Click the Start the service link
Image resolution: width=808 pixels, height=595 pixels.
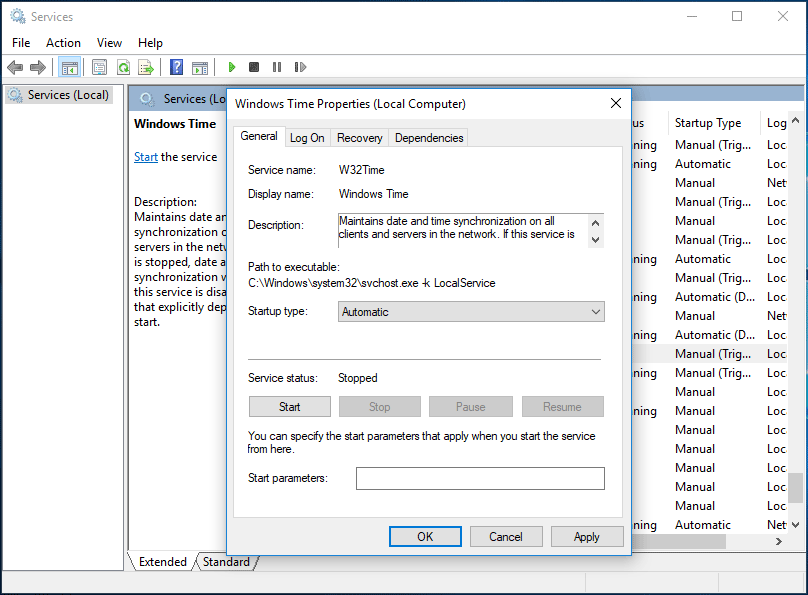[146, 157]
